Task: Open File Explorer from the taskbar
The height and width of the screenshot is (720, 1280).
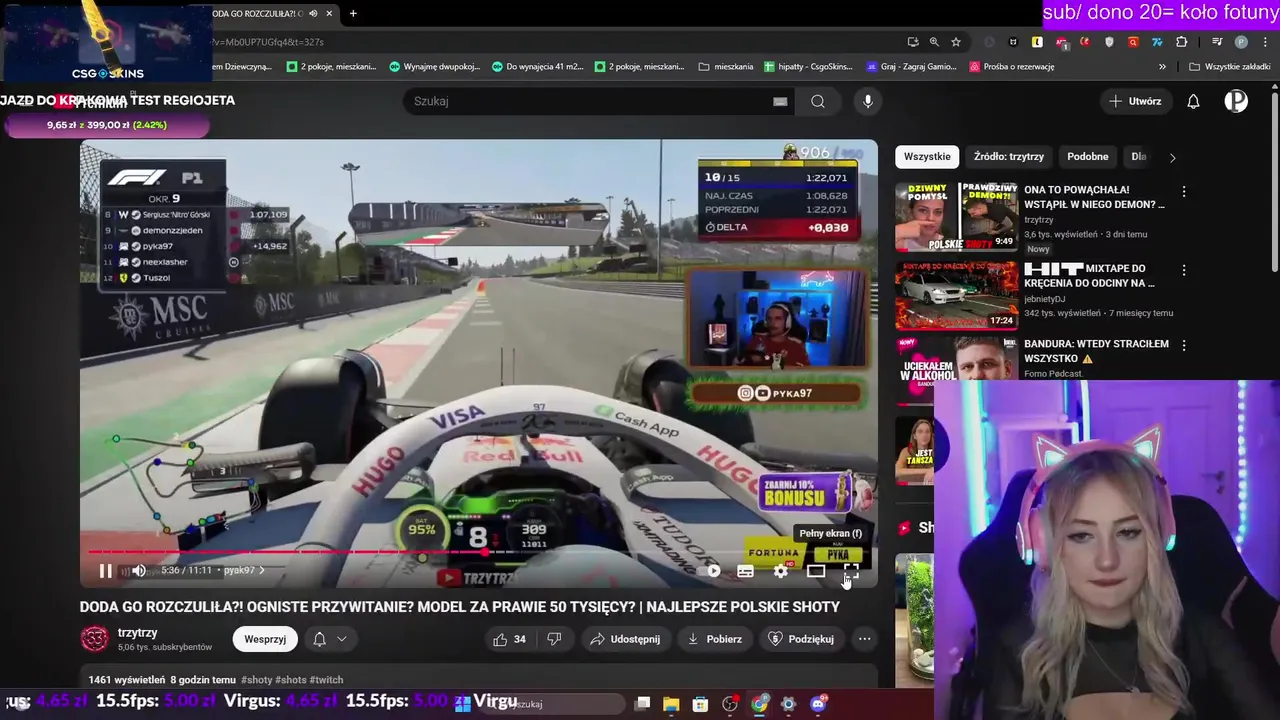Action: coord(671,704)
